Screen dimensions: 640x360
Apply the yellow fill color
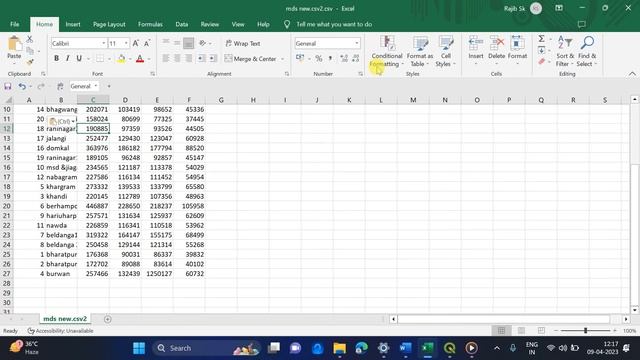click(121, 59)
